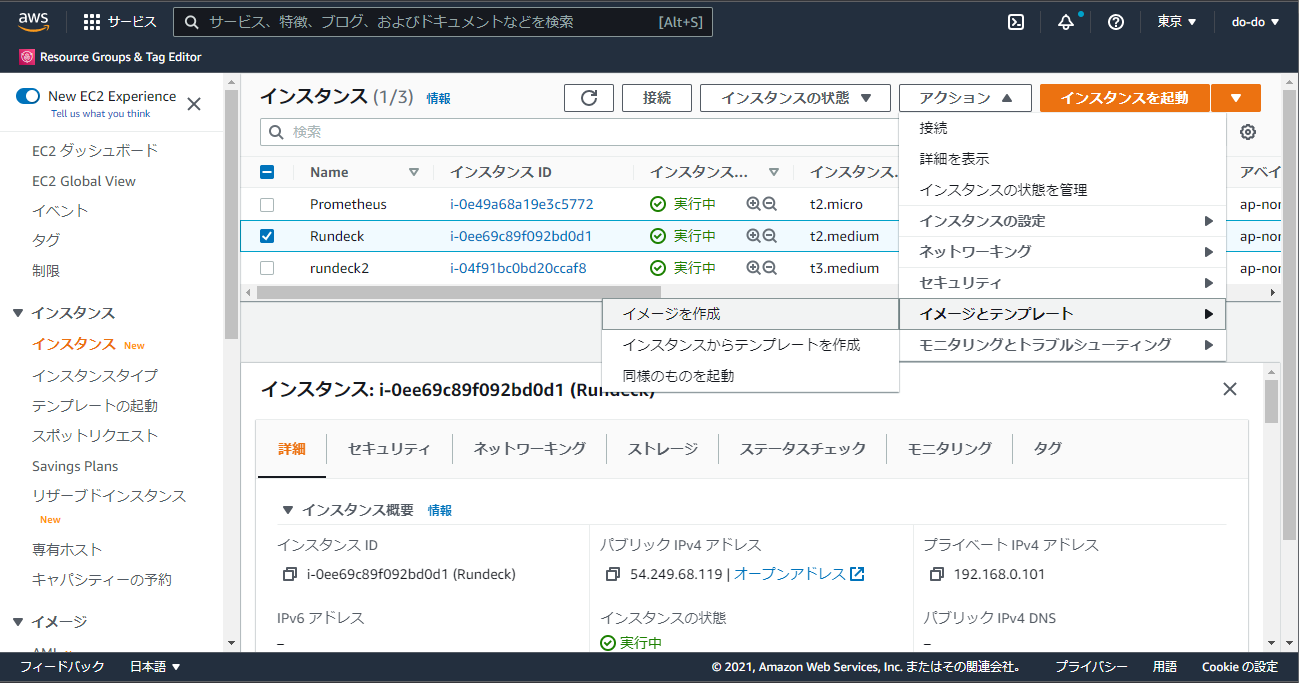Open the インスタンスの状態 dropdown

tap(795, 97)
